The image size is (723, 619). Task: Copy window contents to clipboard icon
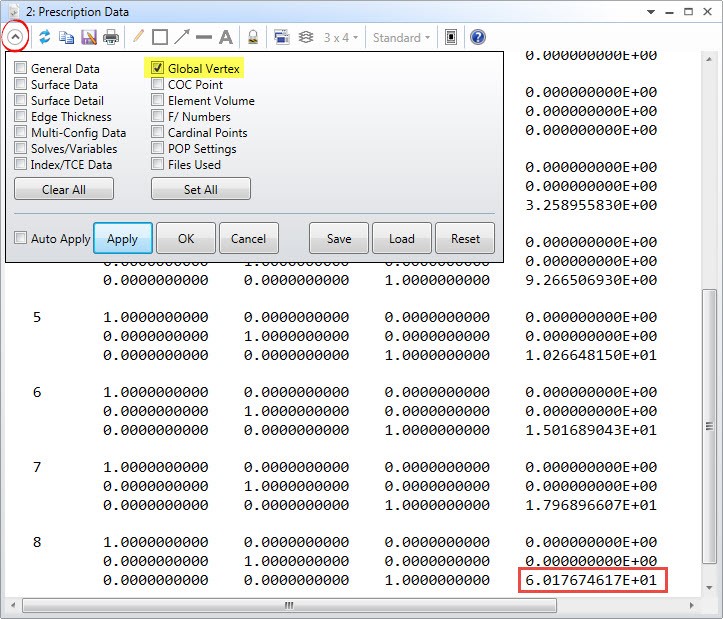click(66, 37)
